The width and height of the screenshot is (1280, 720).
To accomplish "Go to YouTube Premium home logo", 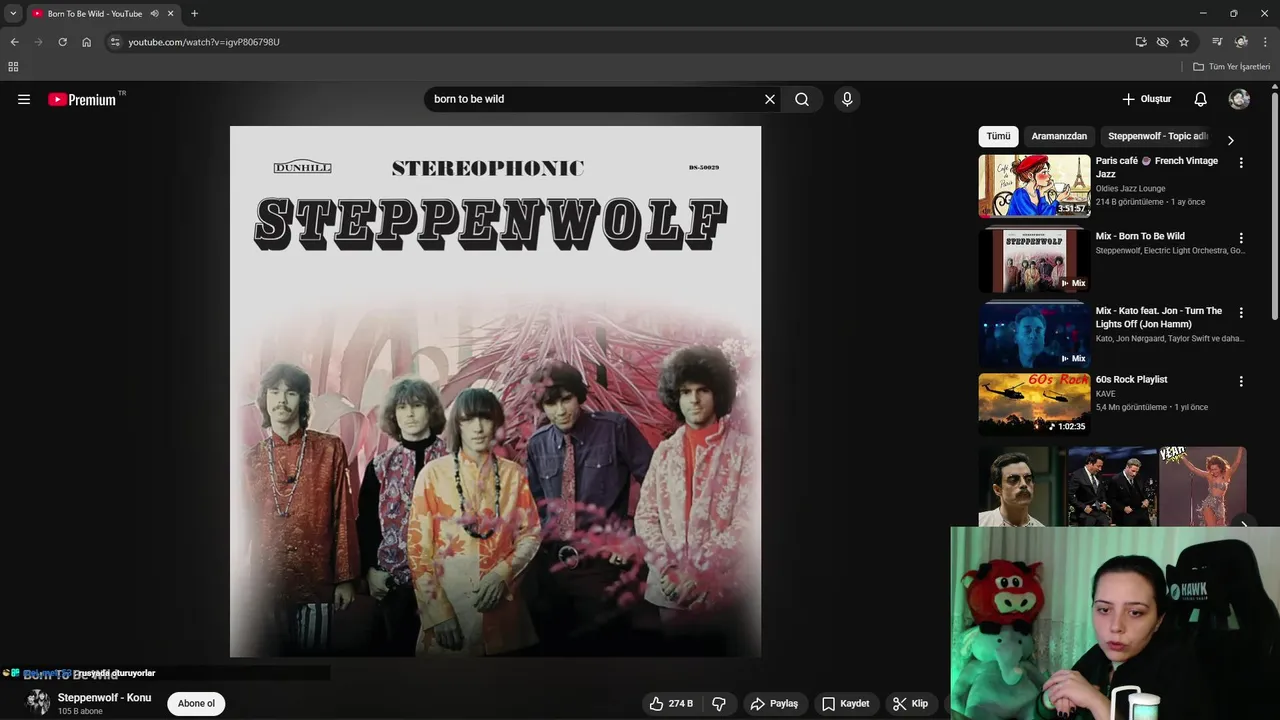I will click(x=82, y=99).
